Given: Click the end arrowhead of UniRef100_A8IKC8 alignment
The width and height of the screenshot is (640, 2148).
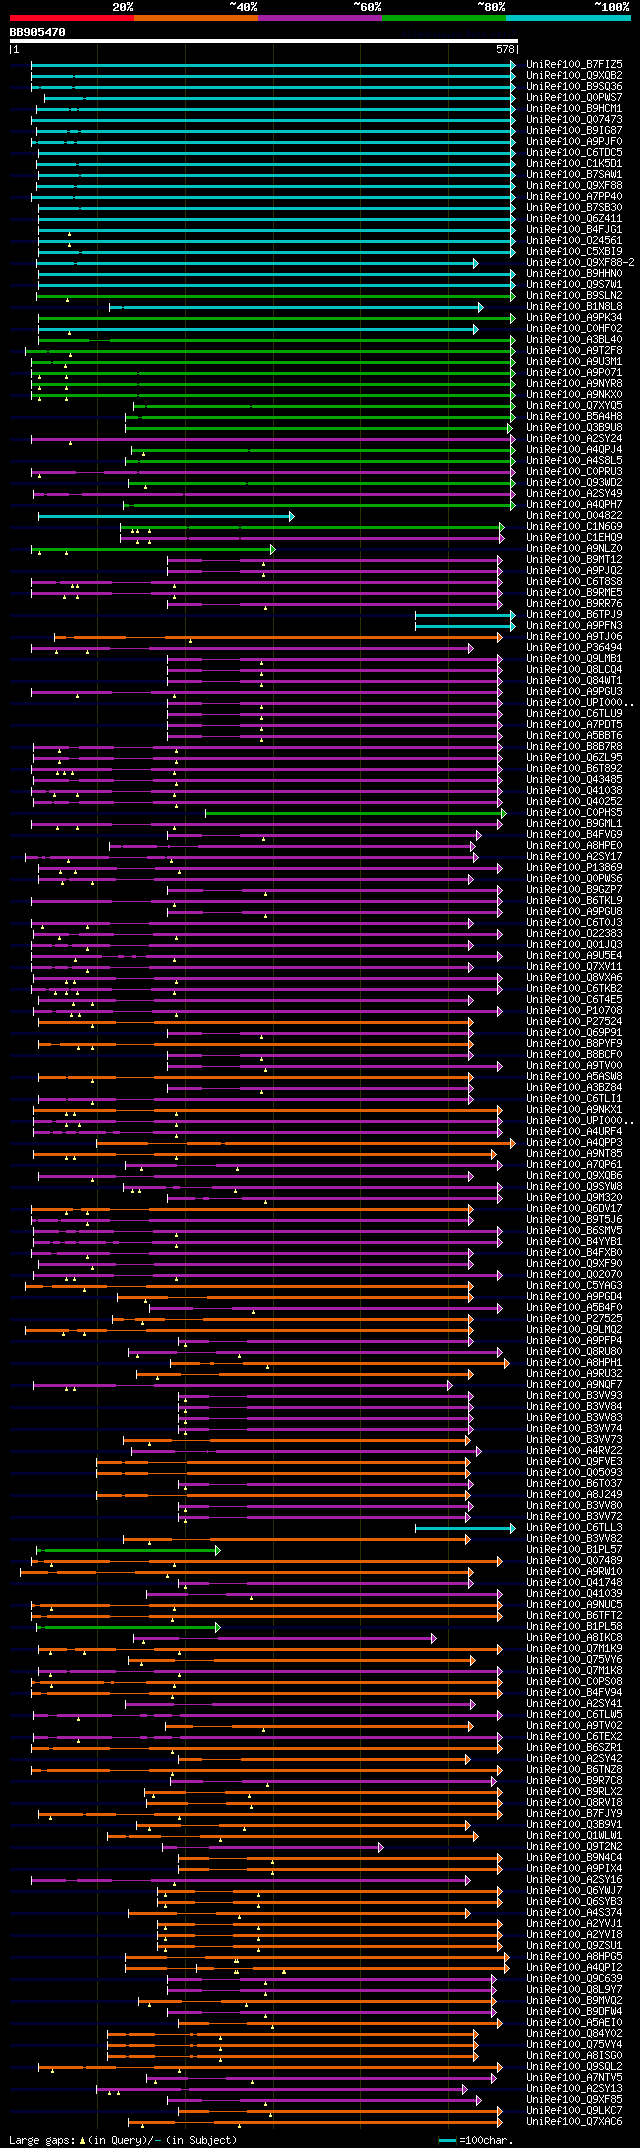Looking at the screenshot, I should coord(433,1637).
